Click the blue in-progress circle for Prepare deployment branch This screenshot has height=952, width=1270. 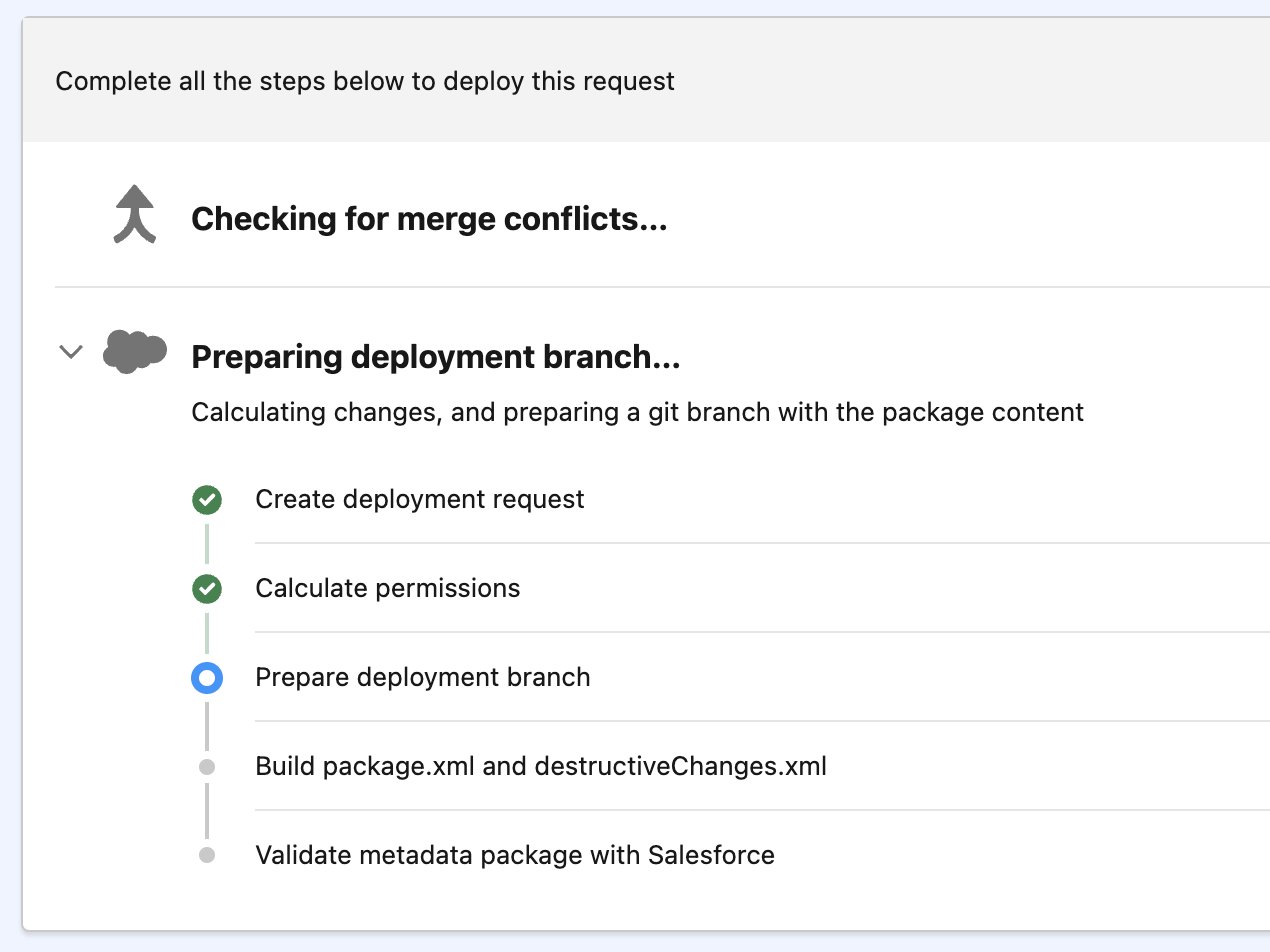tap(207, 678)
